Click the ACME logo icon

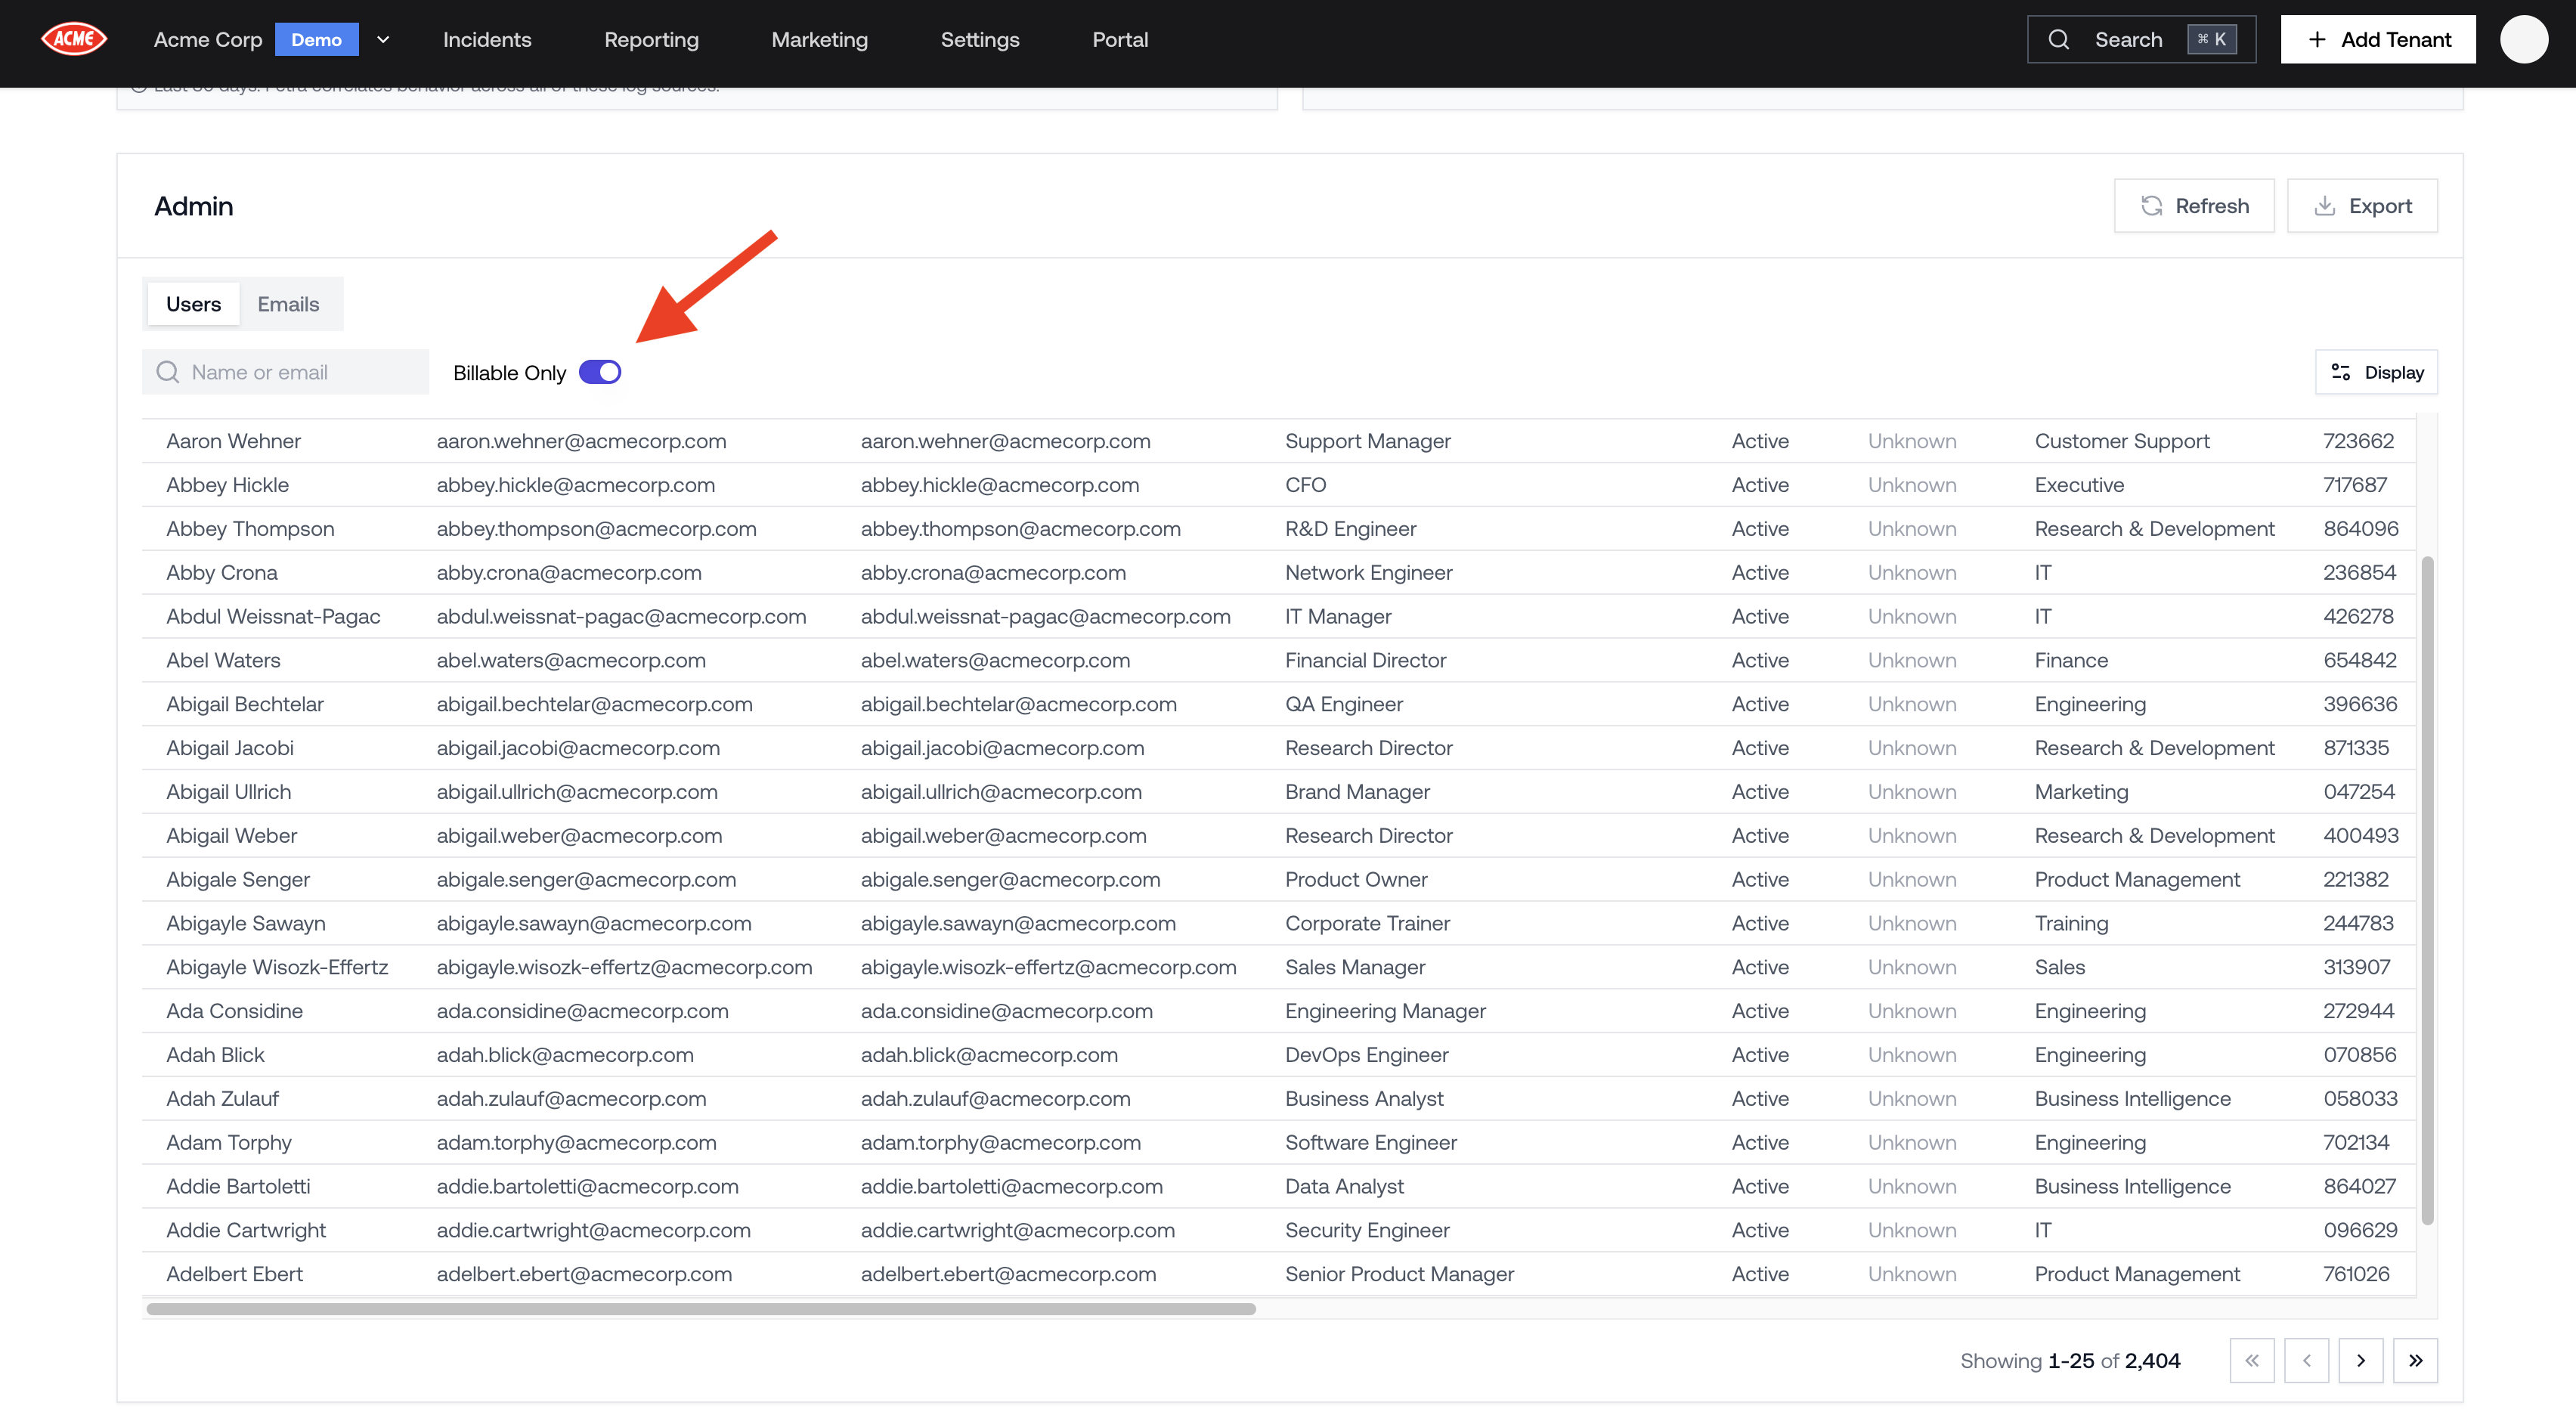[73, 39]
